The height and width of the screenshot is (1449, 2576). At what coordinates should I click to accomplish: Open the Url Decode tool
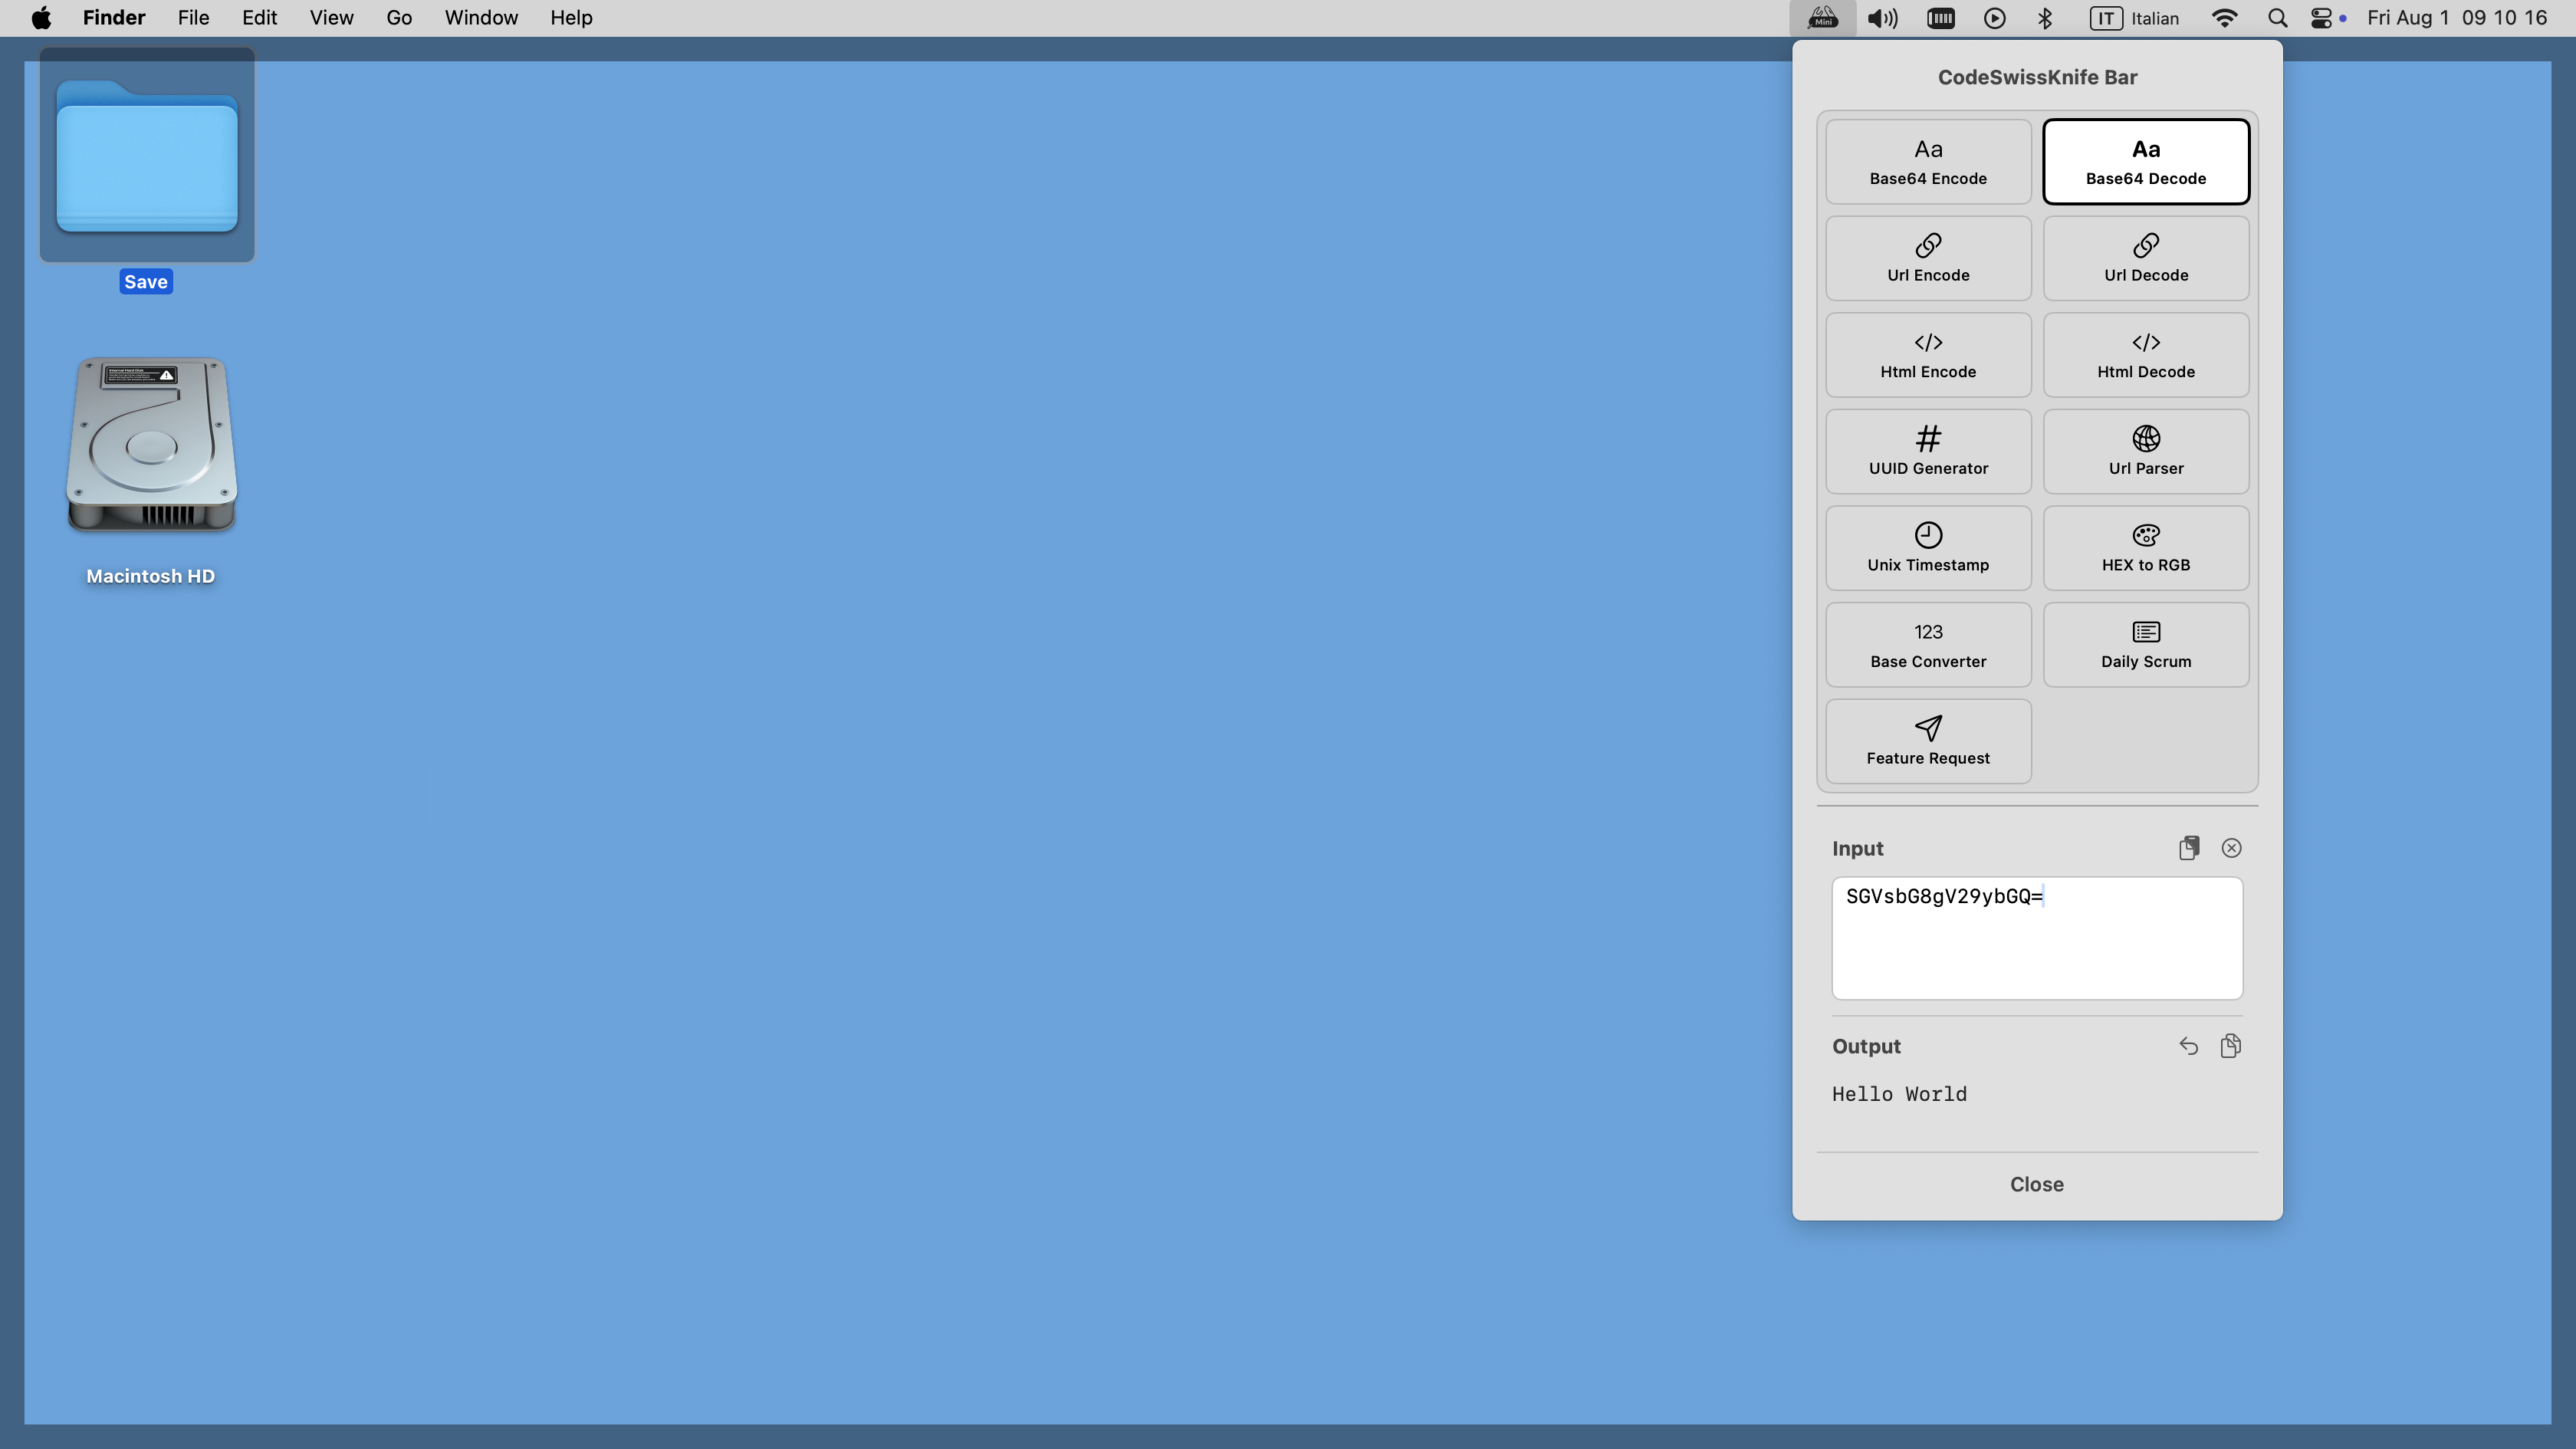pos(2146,258)
